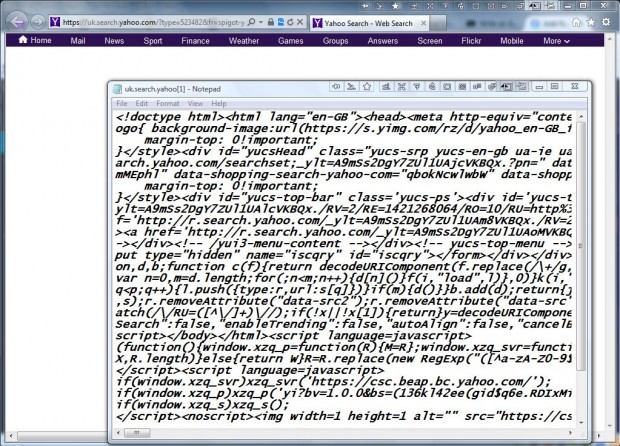Open the Notepad File menu
The height and width of the screenshot is (446, 620).
coord(122,104)
